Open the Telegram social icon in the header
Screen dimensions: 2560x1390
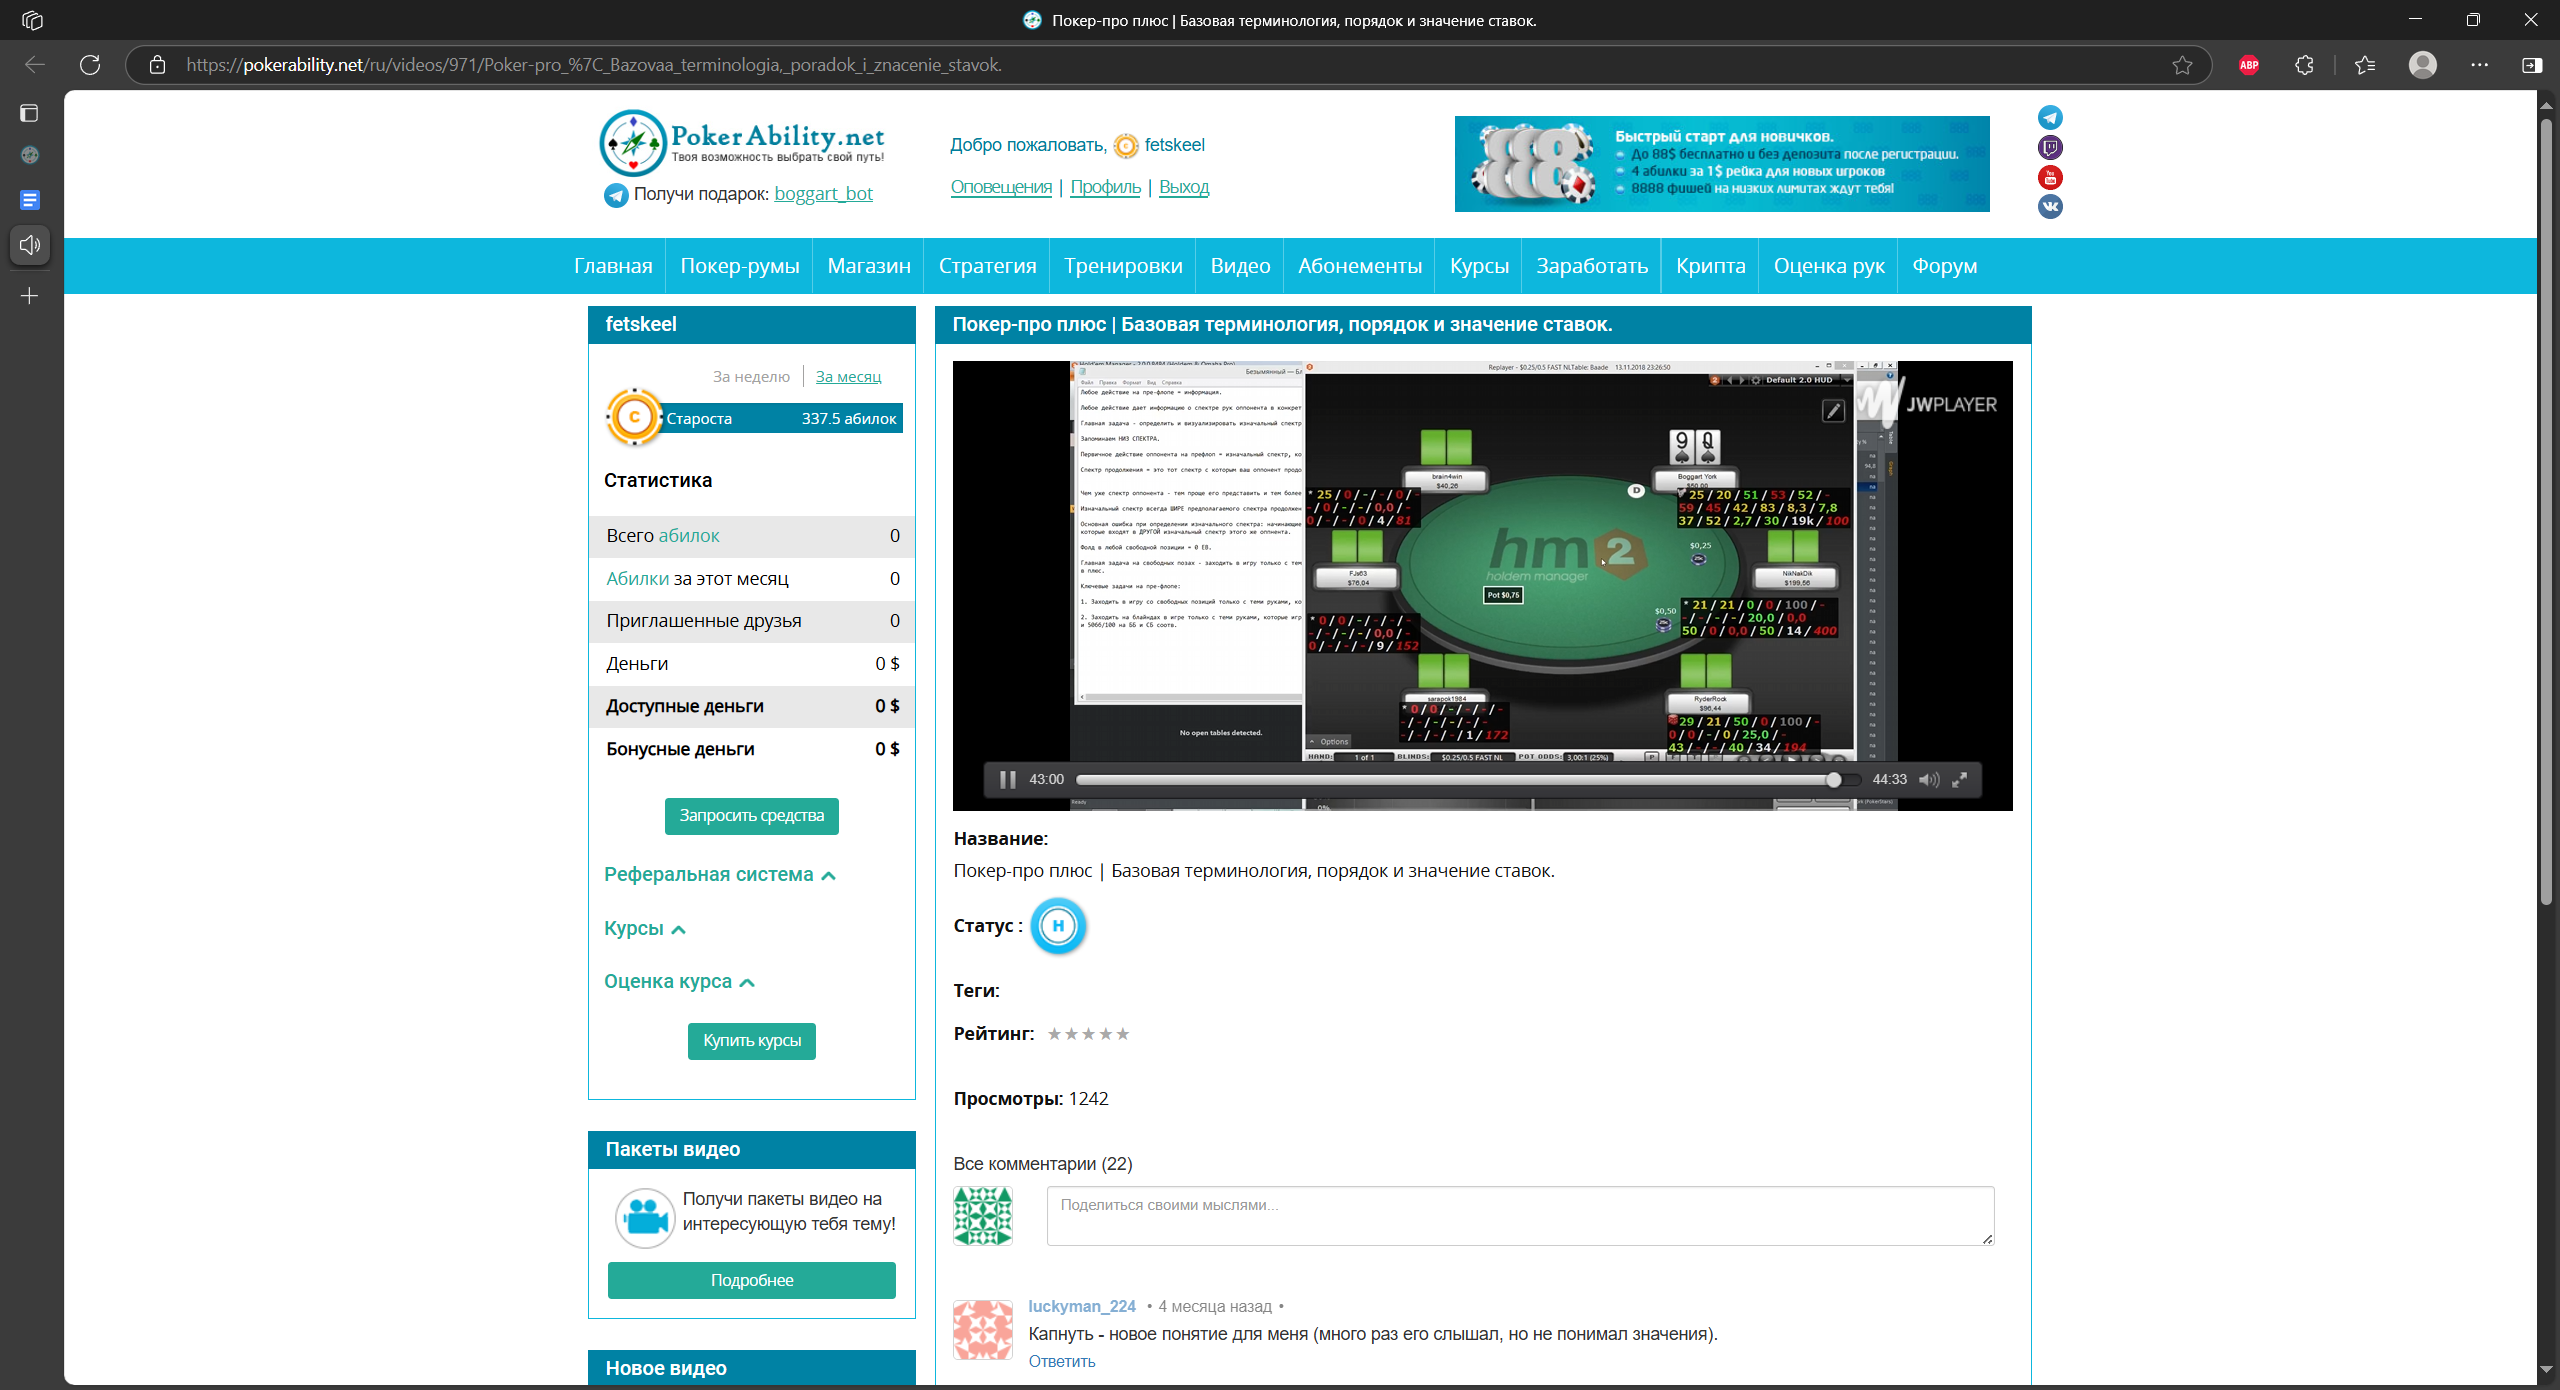click(2050, 118)
